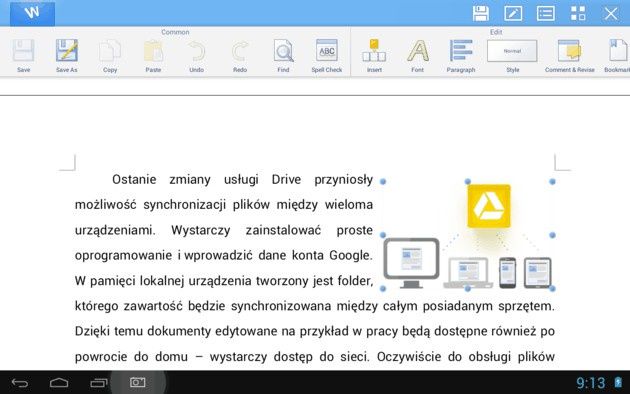Open the Paragraph settings
The image size is (630, 394).
[x=461, y=55]
